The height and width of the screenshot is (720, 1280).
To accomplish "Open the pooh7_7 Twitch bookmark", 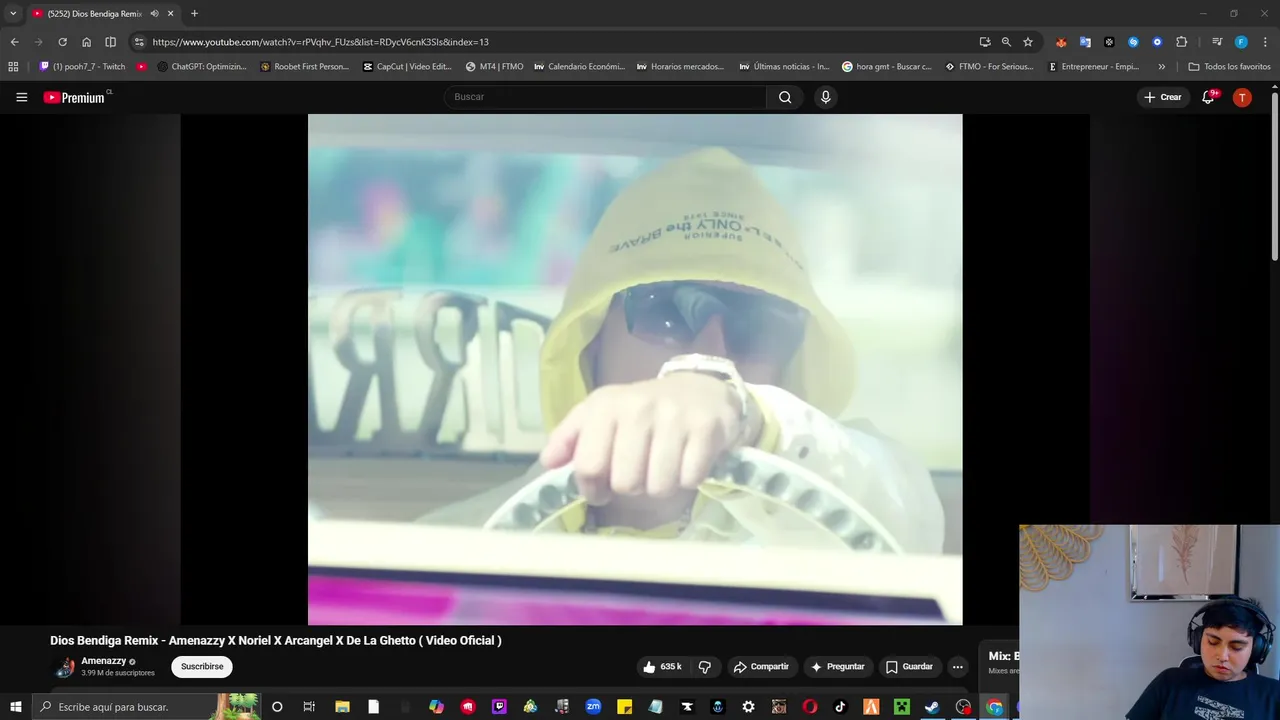I will (x=82, y=67).
